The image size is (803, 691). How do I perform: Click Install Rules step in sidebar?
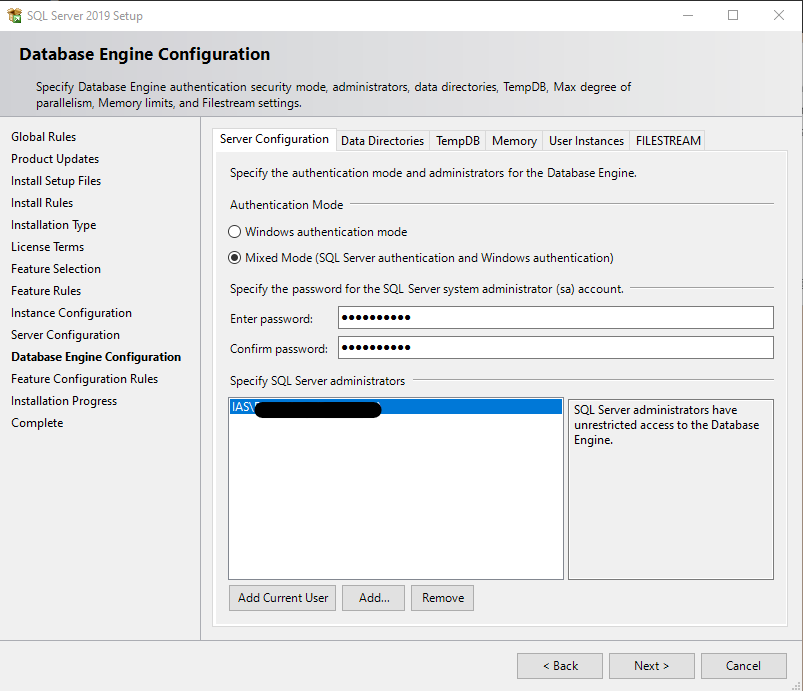pos(42,203)
